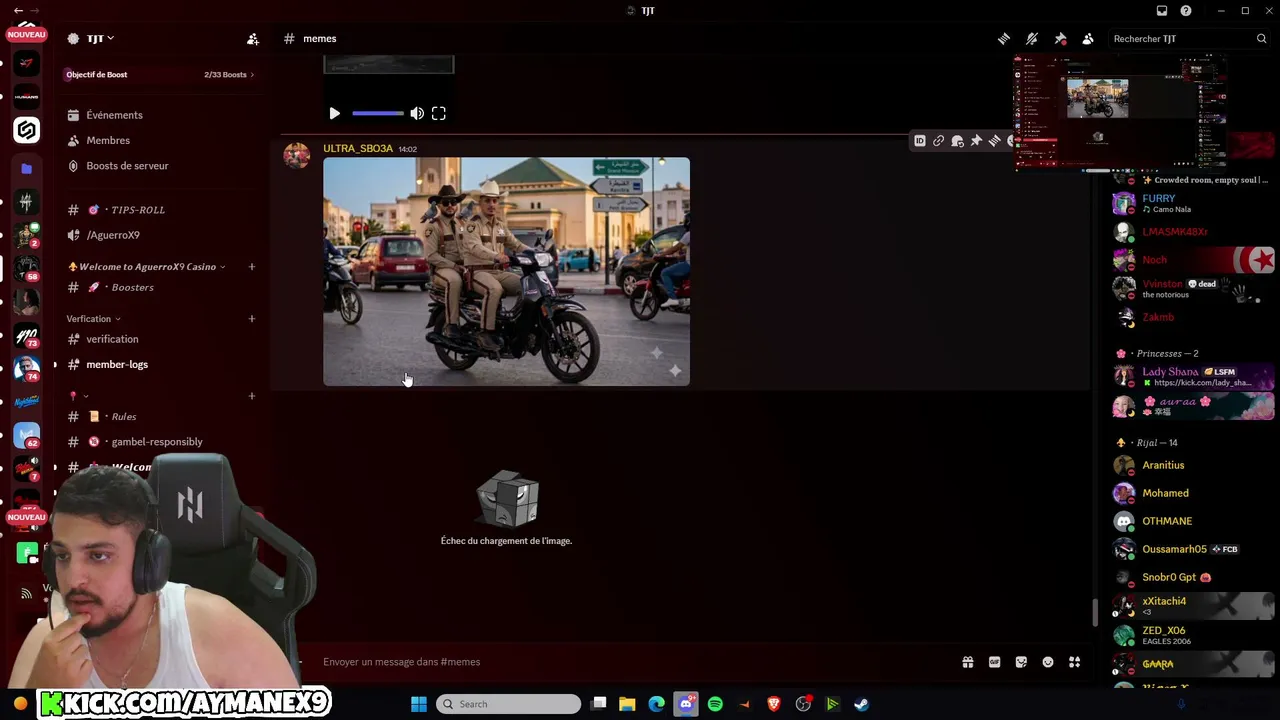Invite people to TJT server icon
Viewport: 1280px width, 720px height.
pos(253,39)
